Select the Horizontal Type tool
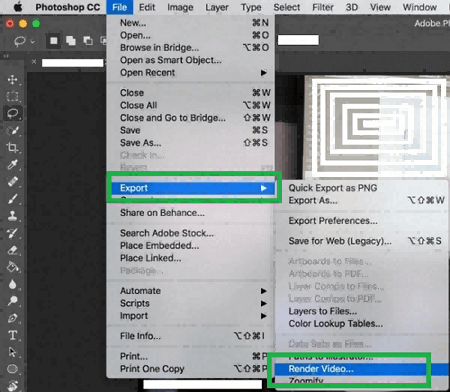 click(x=13, y=335)
